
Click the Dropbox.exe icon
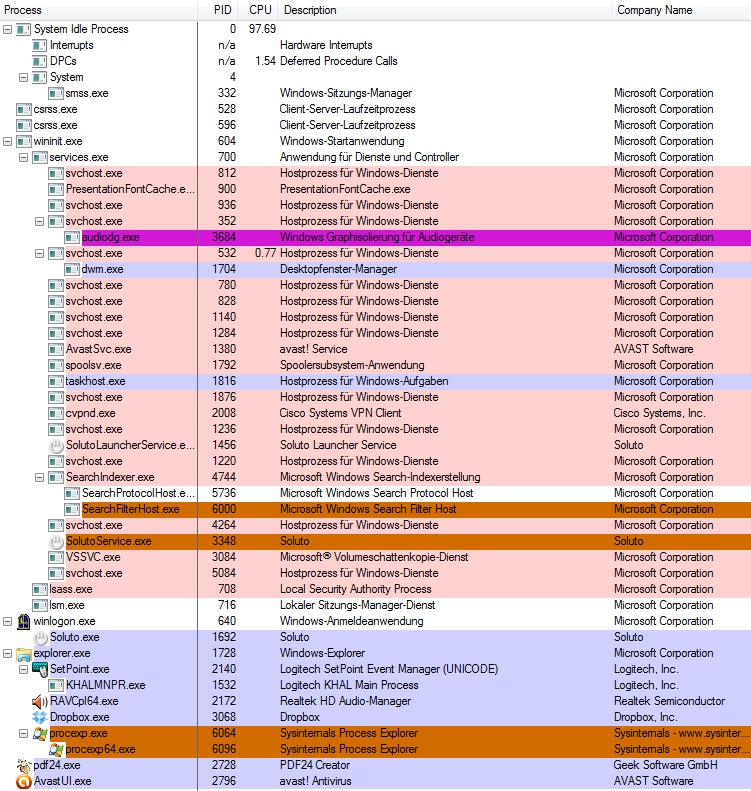pos(39,717)
